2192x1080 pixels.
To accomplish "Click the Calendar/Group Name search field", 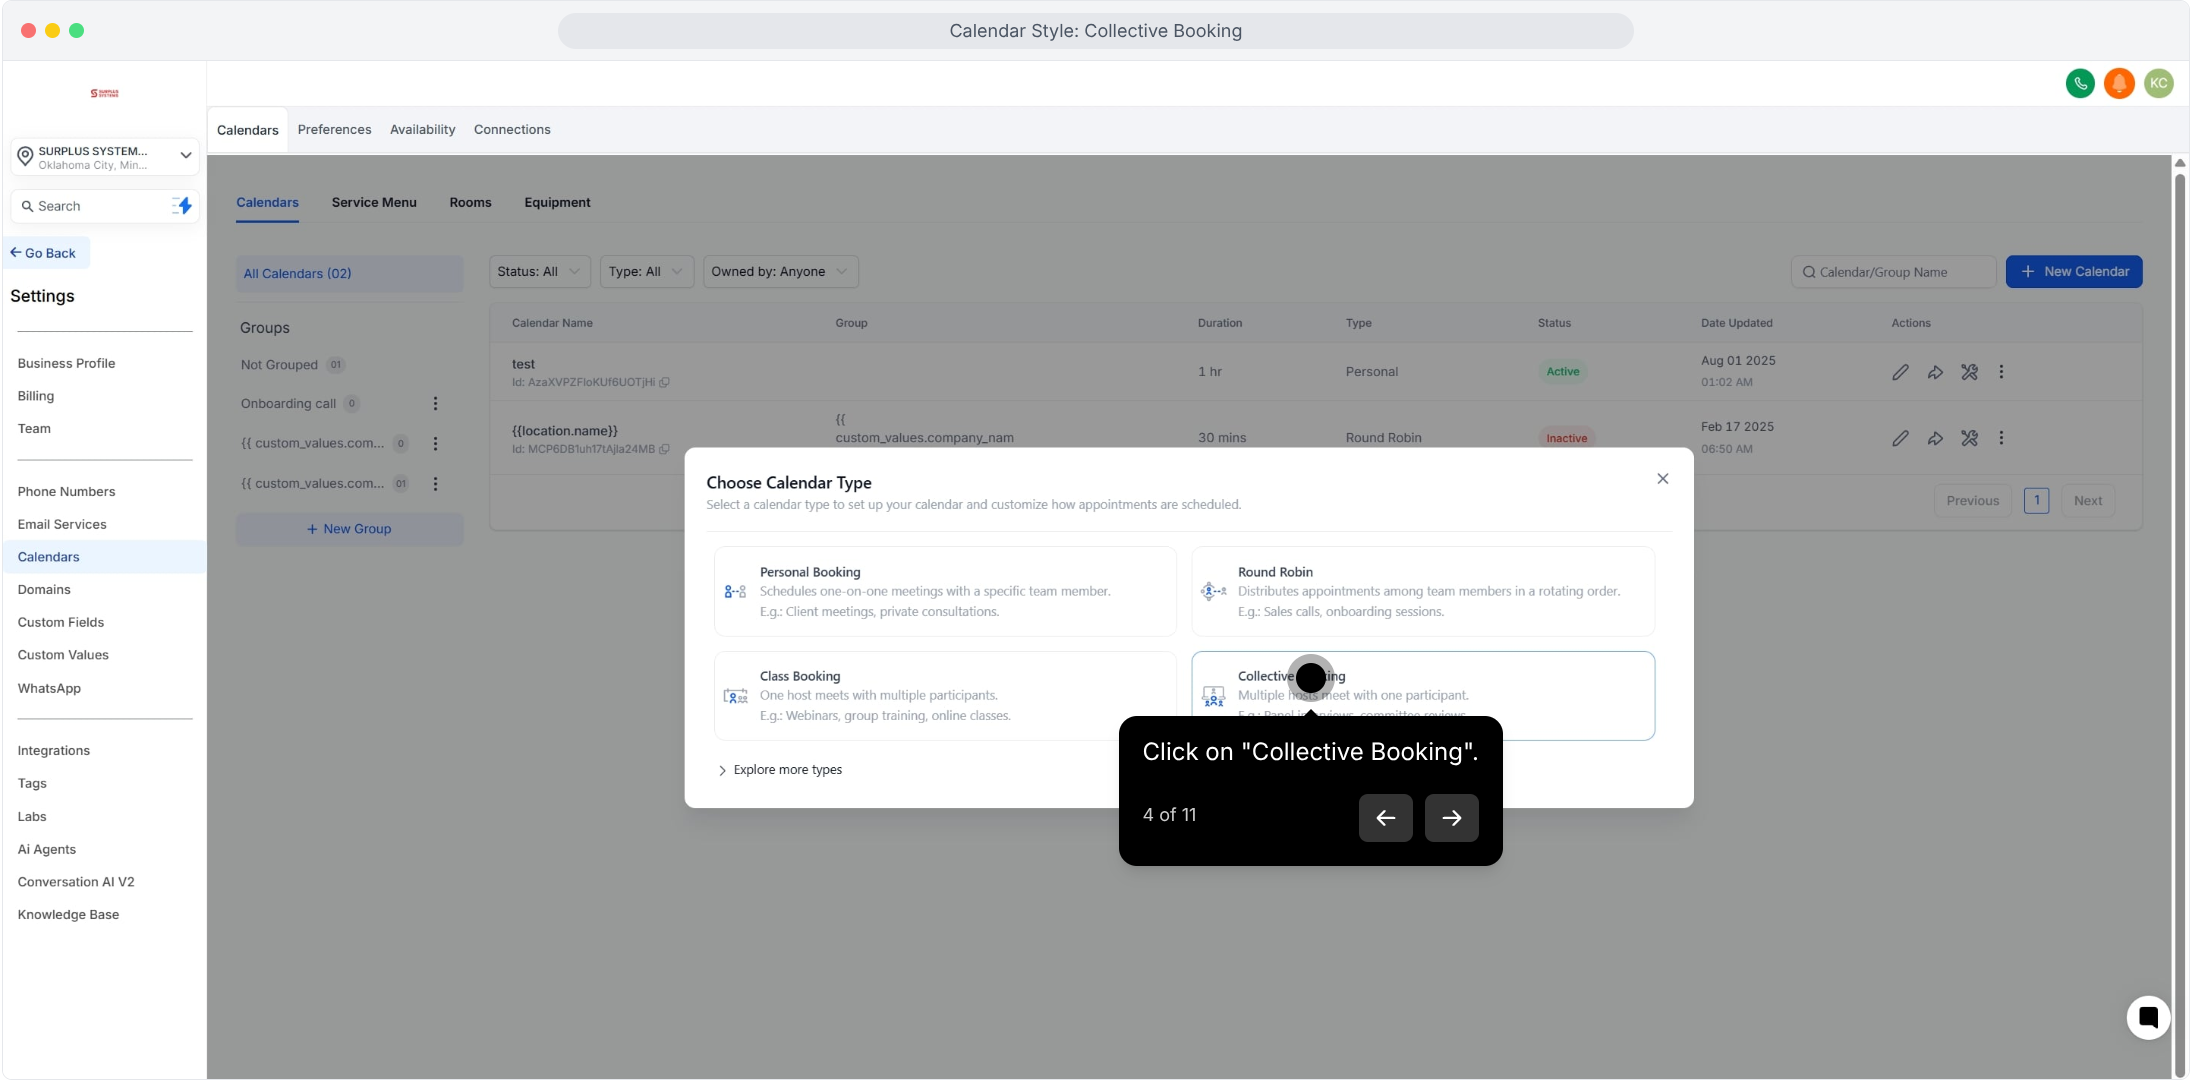I will [1893, 272].
